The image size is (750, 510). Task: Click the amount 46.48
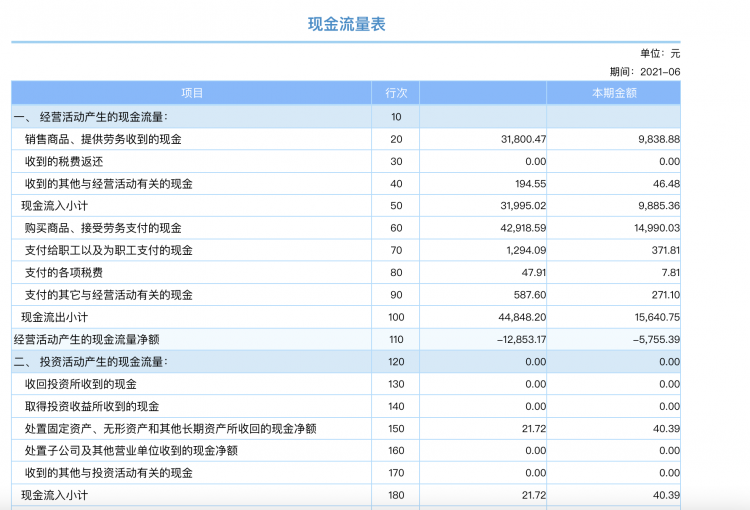click(x=666, y=184)
